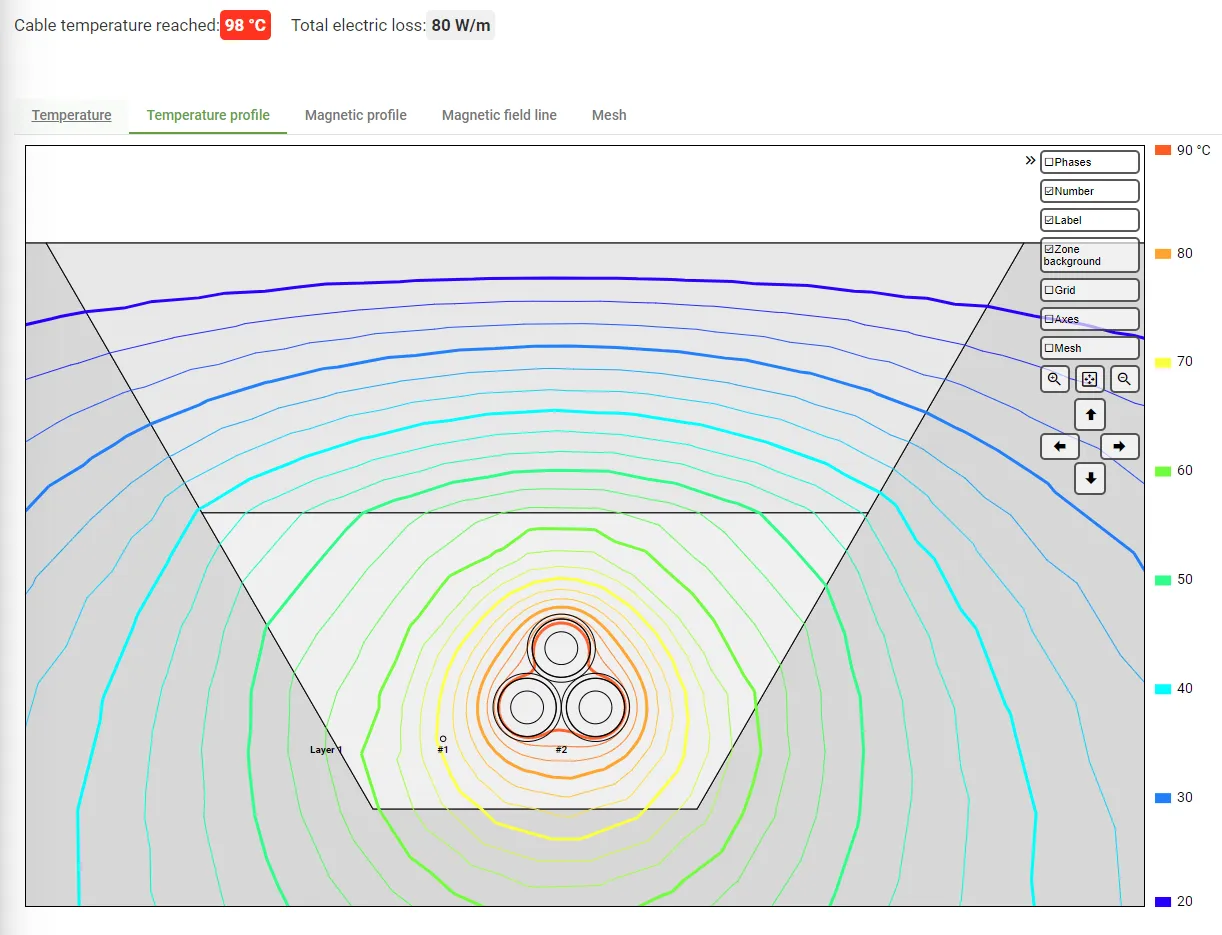Click the #2 cable label
This screenshot has height=935, width=1222.
pyautogui.click(x=562, y=749)
